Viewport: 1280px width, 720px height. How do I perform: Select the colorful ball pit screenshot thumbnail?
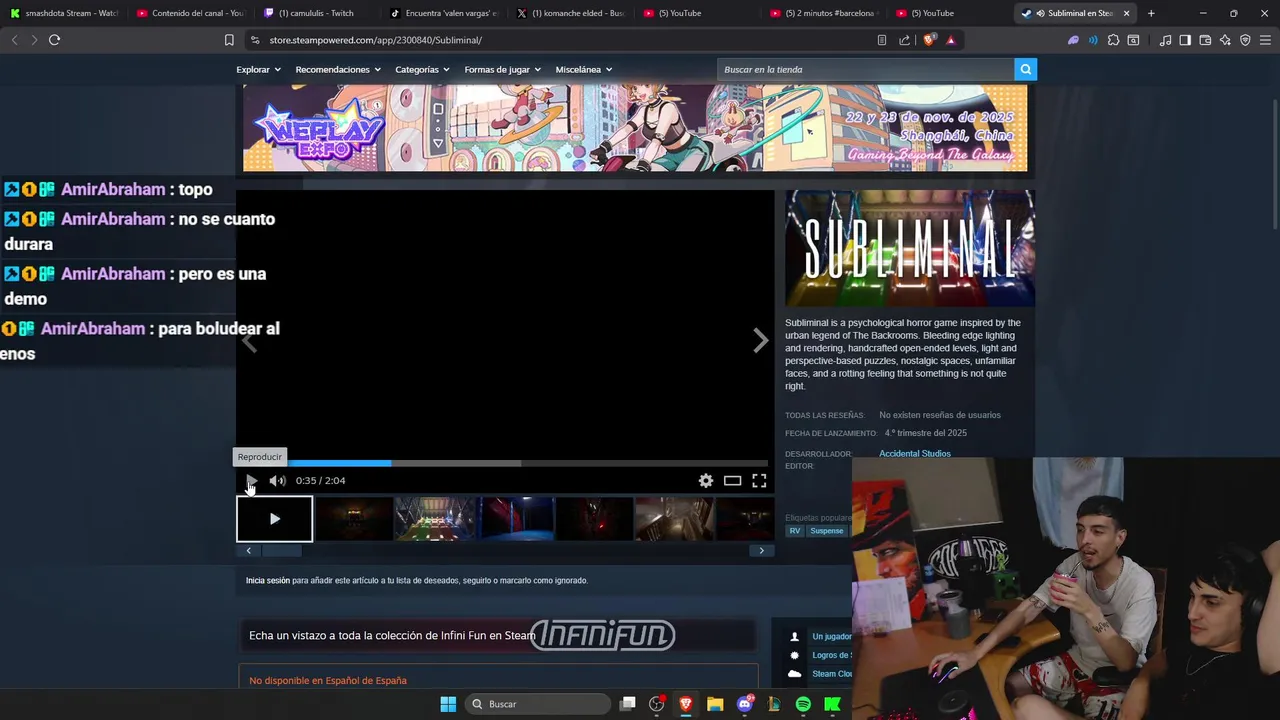tap(434, 519)
